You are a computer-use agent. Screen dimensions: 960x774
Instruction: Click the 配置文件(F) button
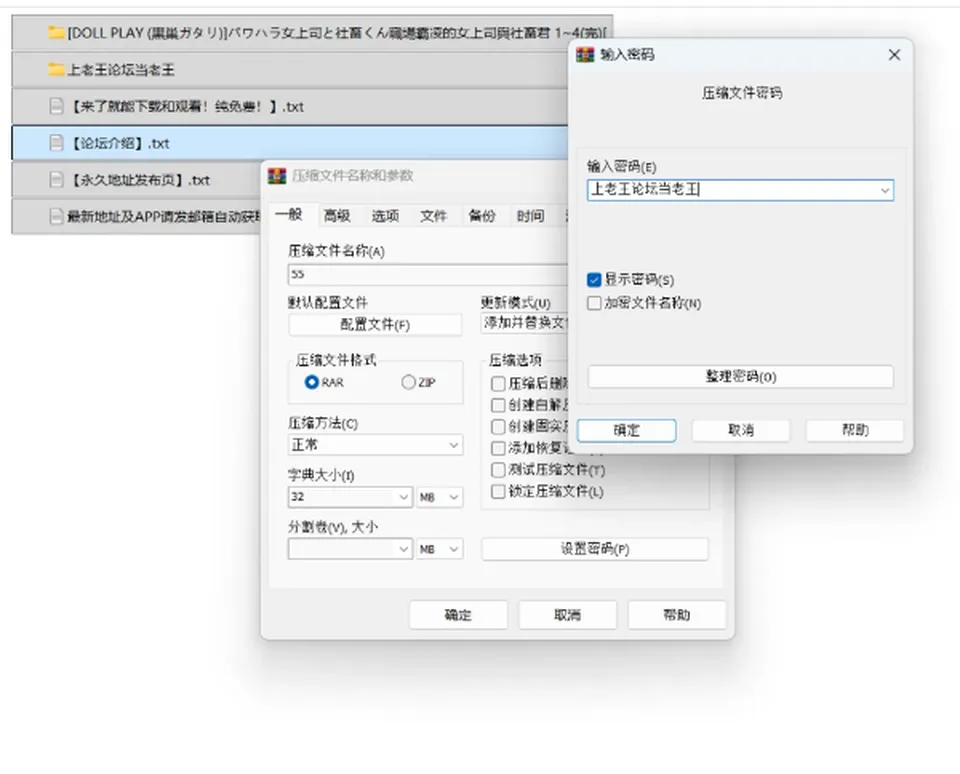click(375, 325)
